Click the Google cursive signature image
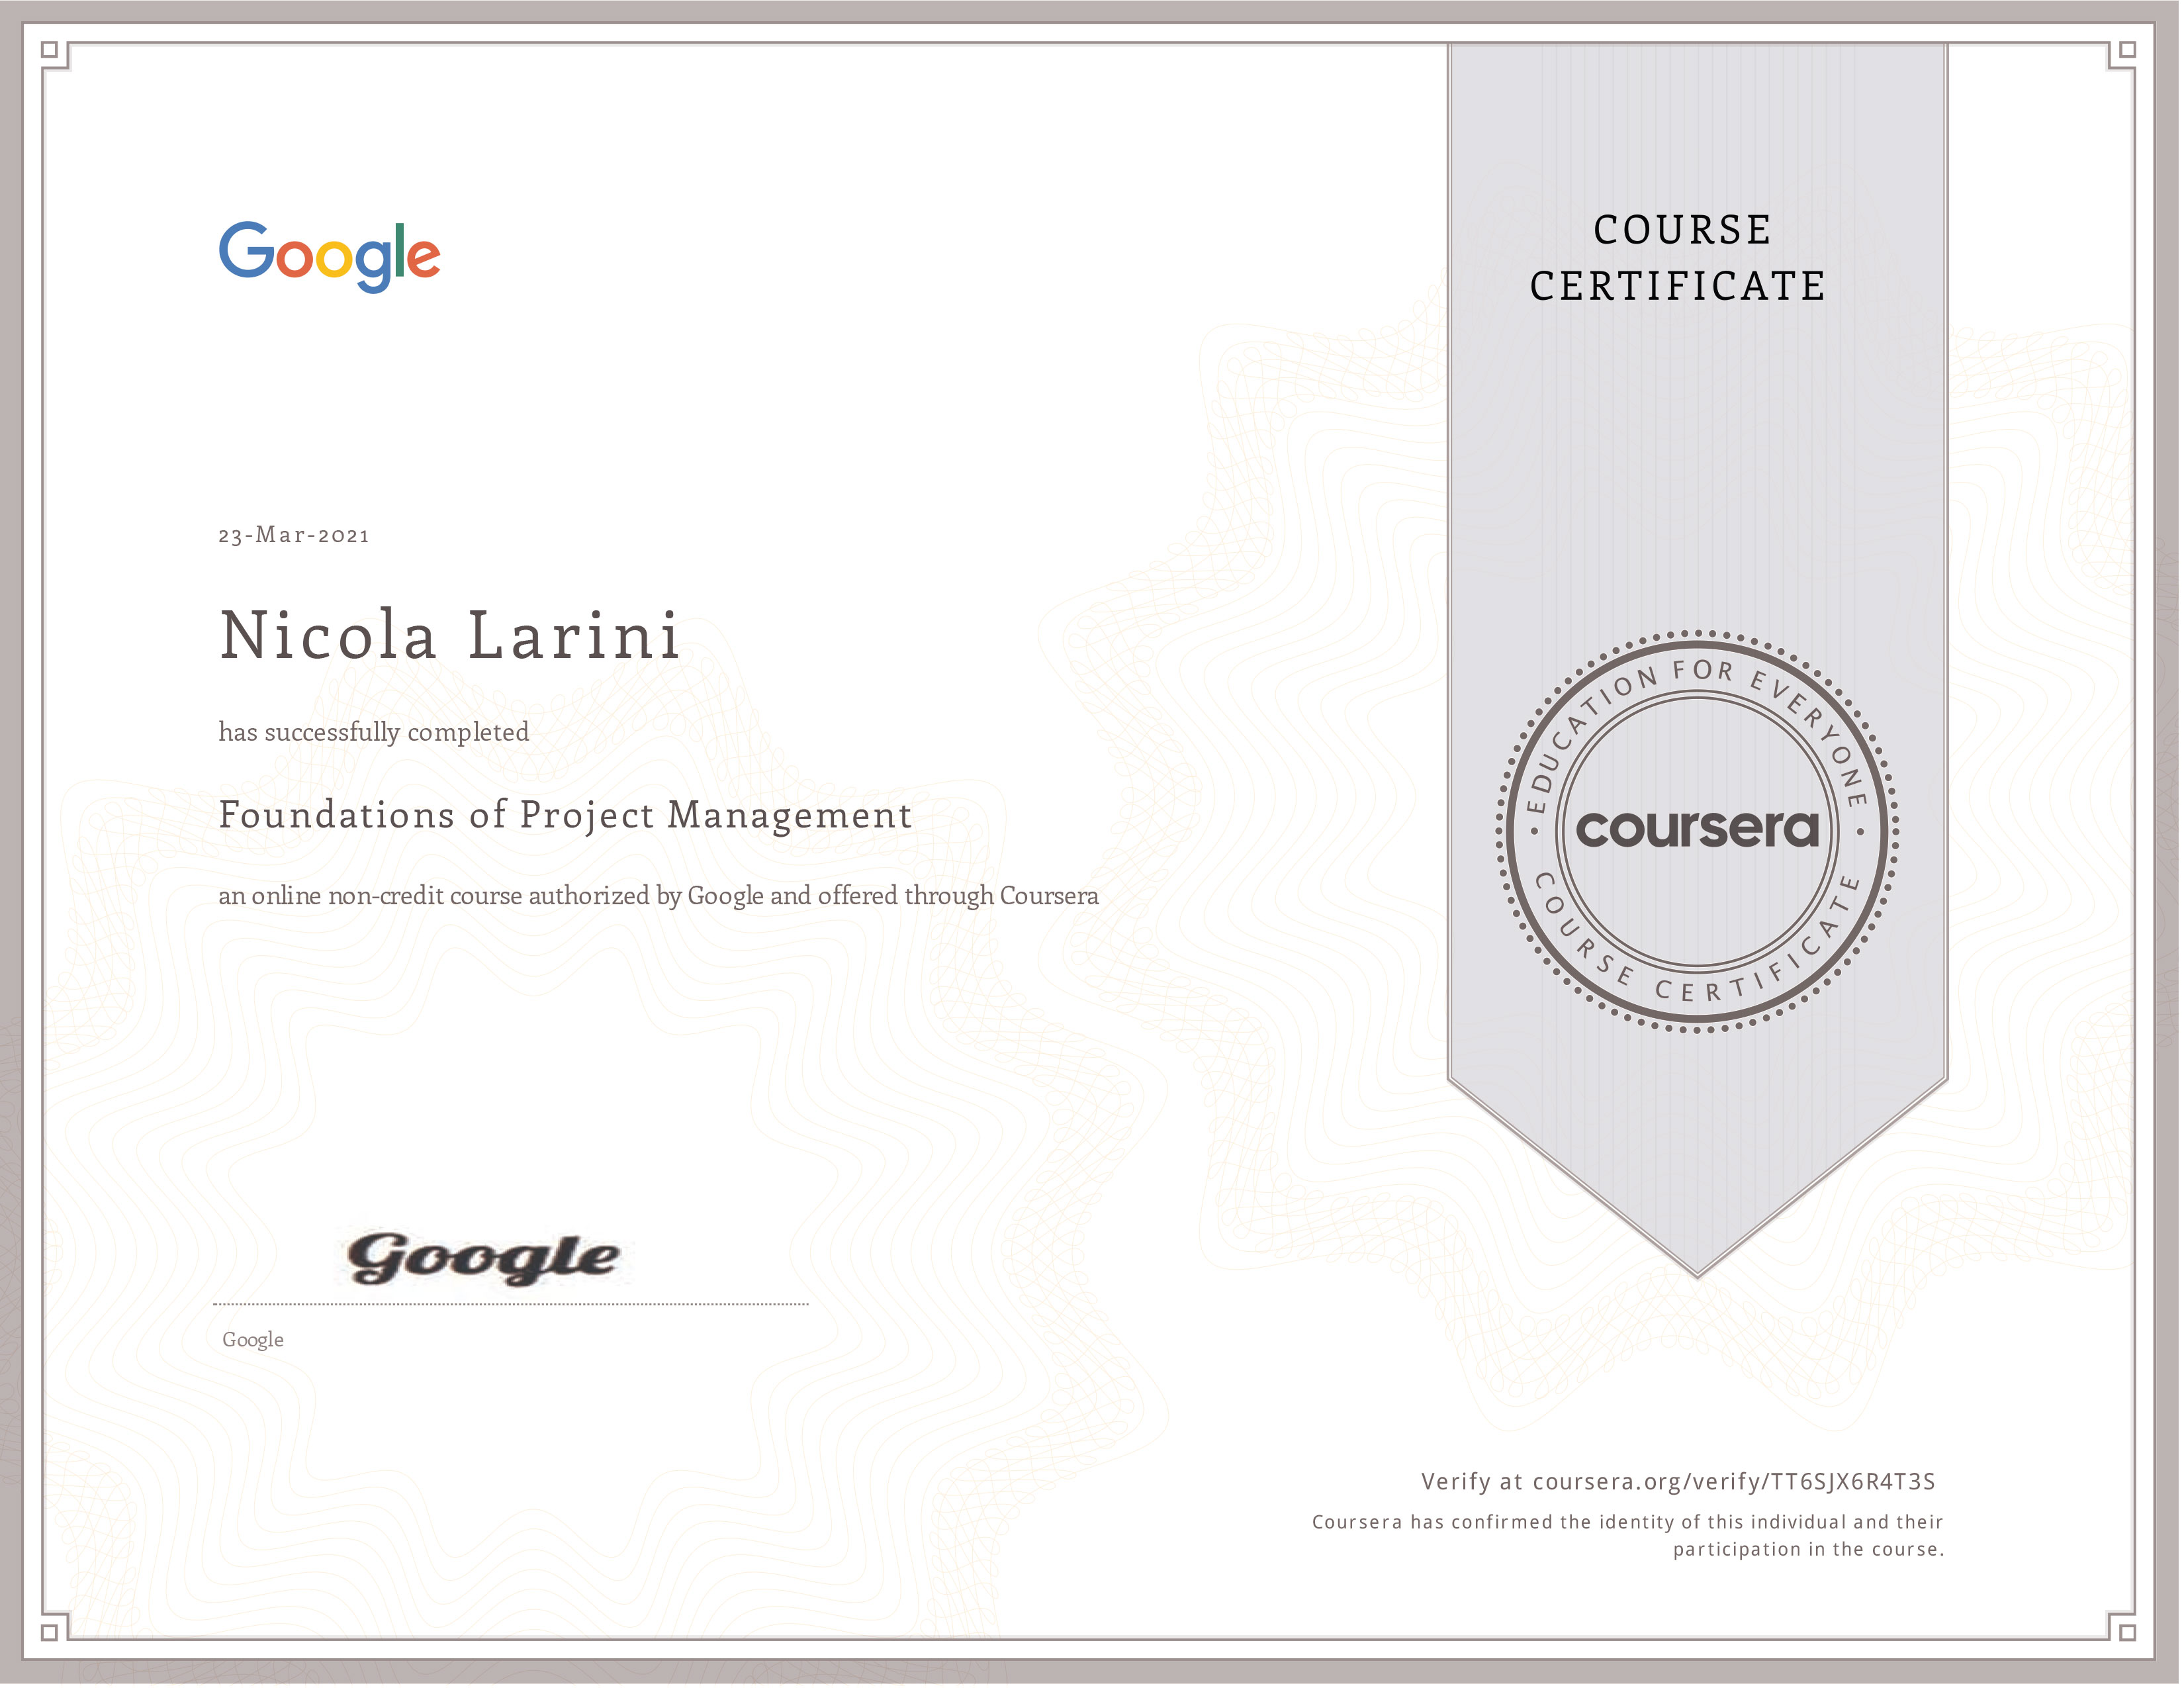The height and width of the screenshot is (1688, 2184). pos(483,1259)
